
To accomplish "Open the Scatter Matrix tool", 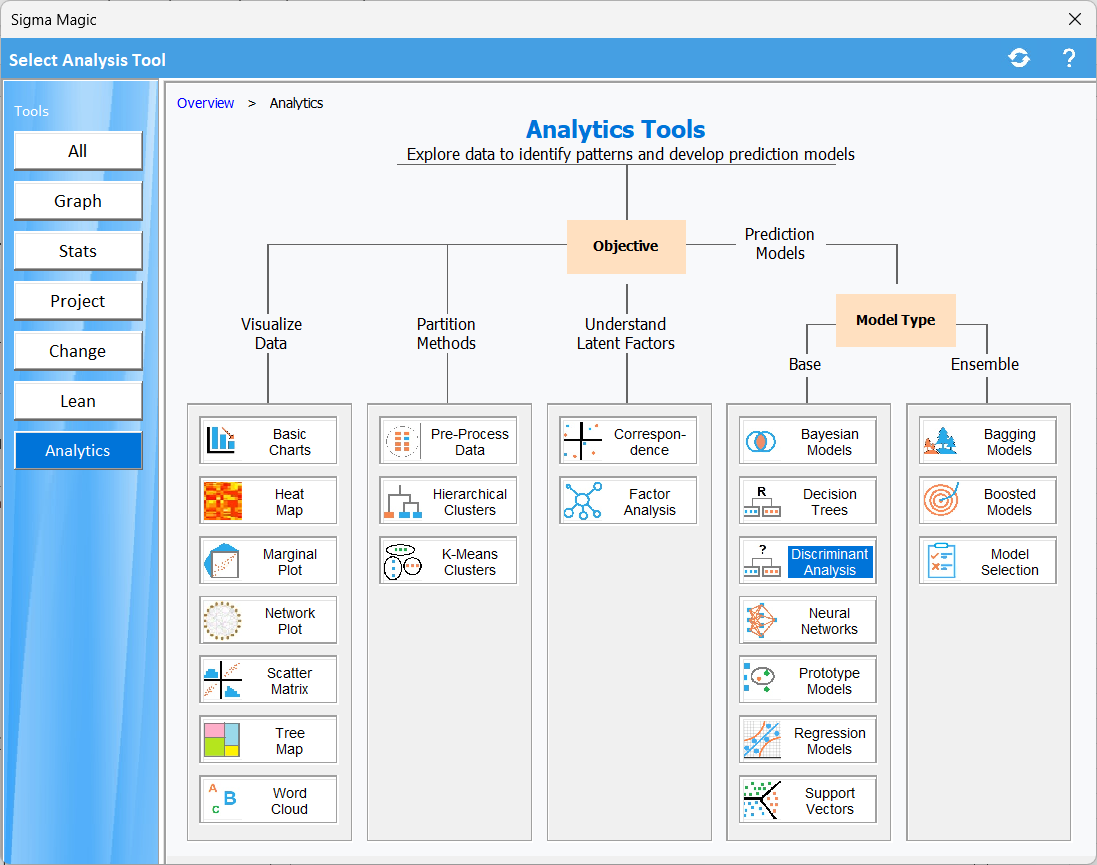I will tap(289, 681).
